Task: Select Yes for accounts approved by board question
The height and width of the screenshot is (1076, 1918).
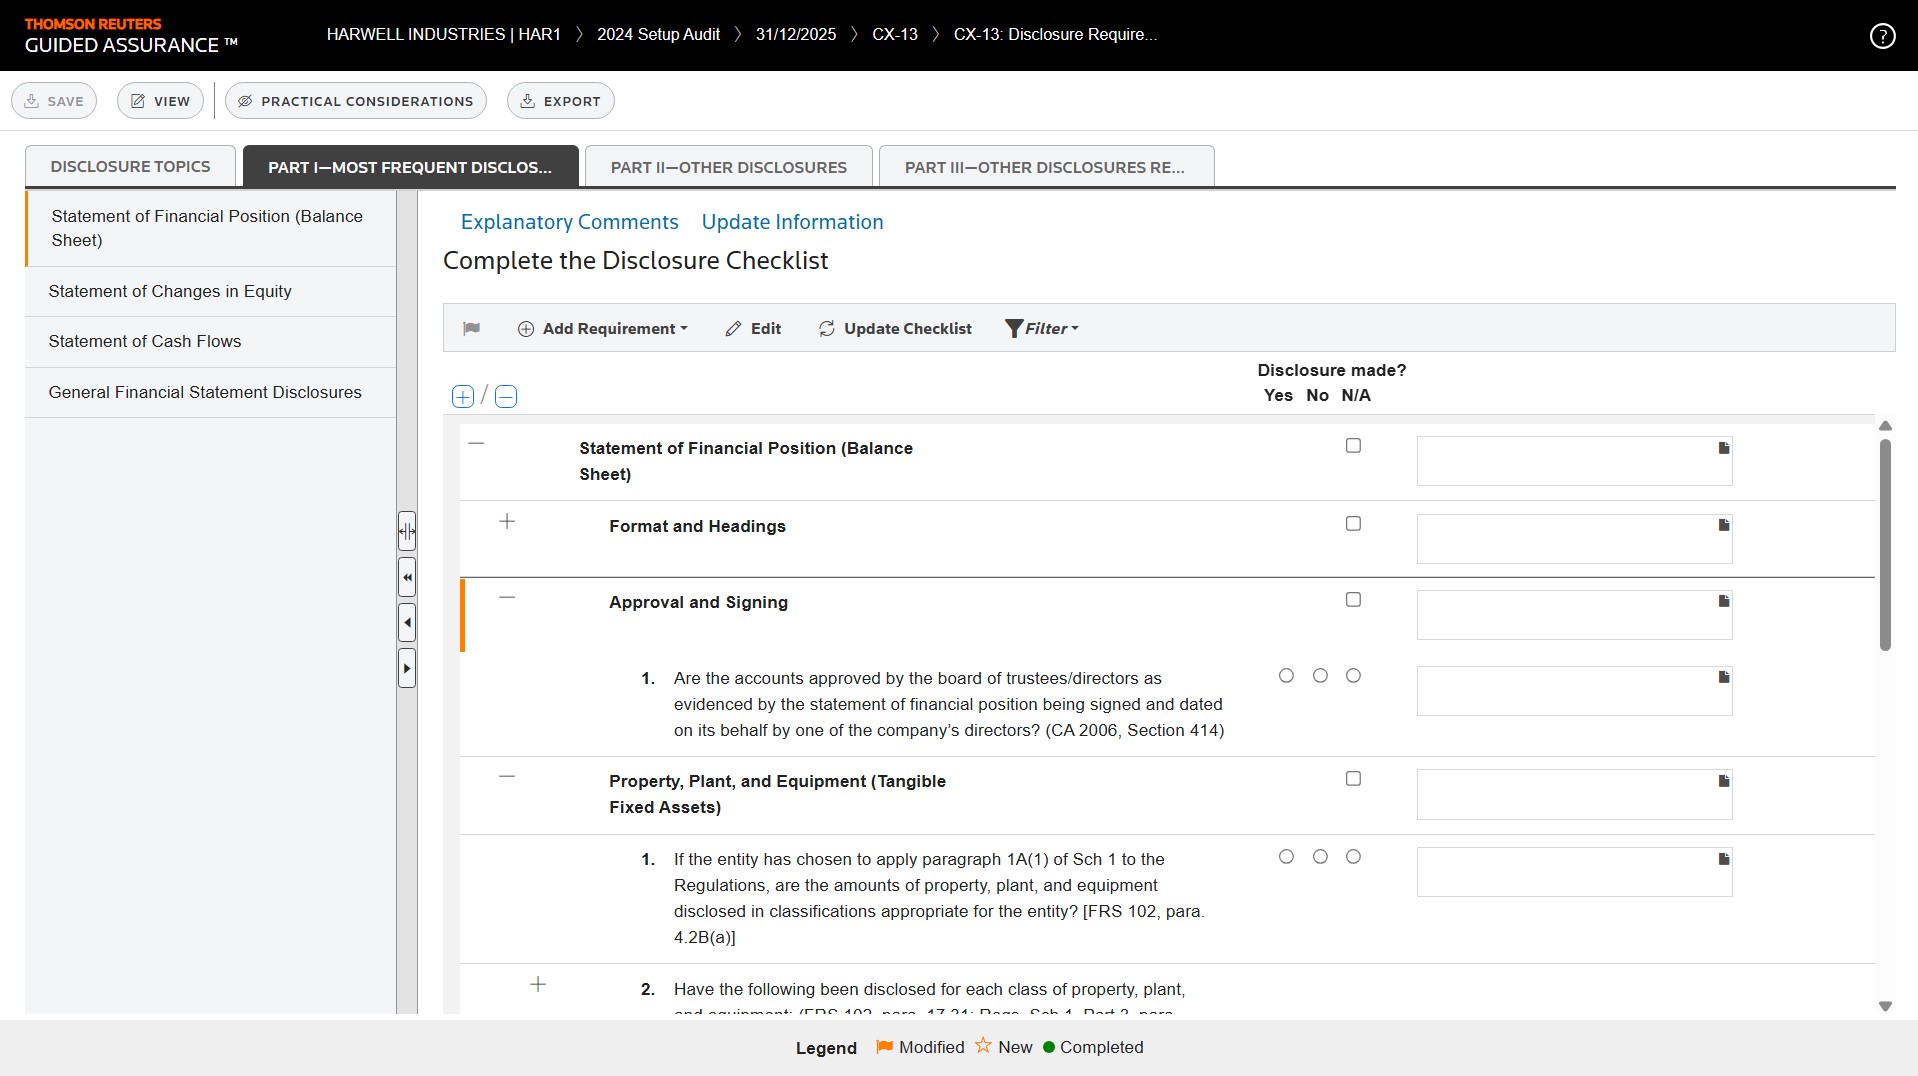Action: [x=1286, y=676]
